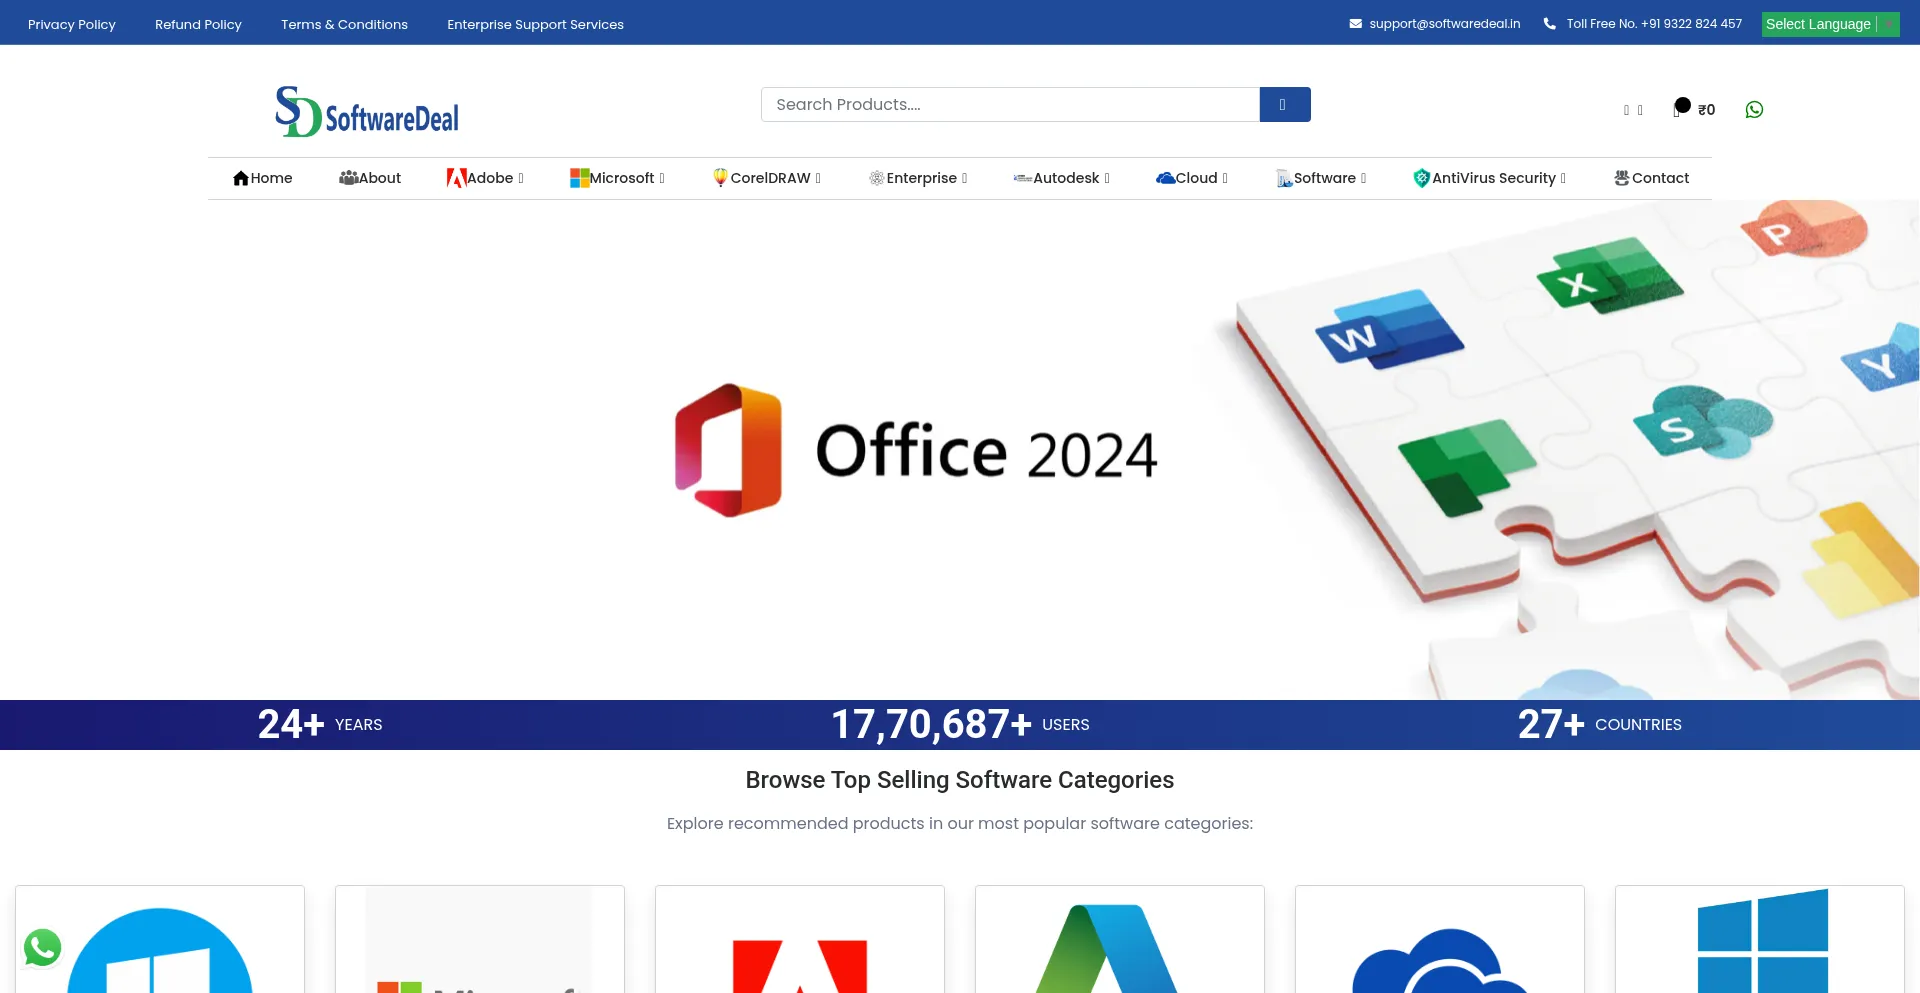Open the partially visible Microsoft logo category card
The width and height of the screenshot is (1920, 993).
pyautogui.click(x=480, y=939)
